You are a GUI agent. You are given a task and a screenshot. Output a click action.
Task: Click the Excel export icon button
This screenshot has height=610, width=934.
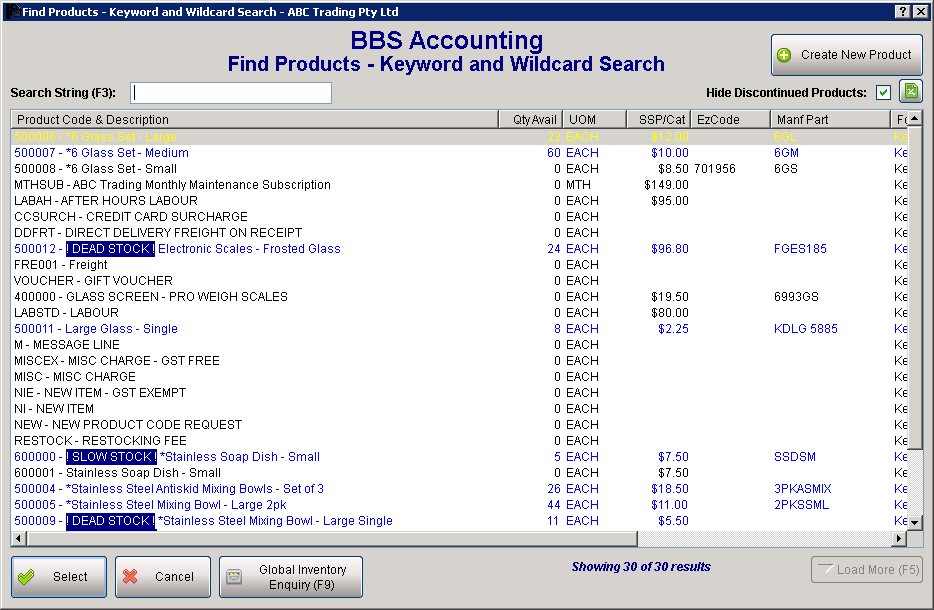pos(910,92)
